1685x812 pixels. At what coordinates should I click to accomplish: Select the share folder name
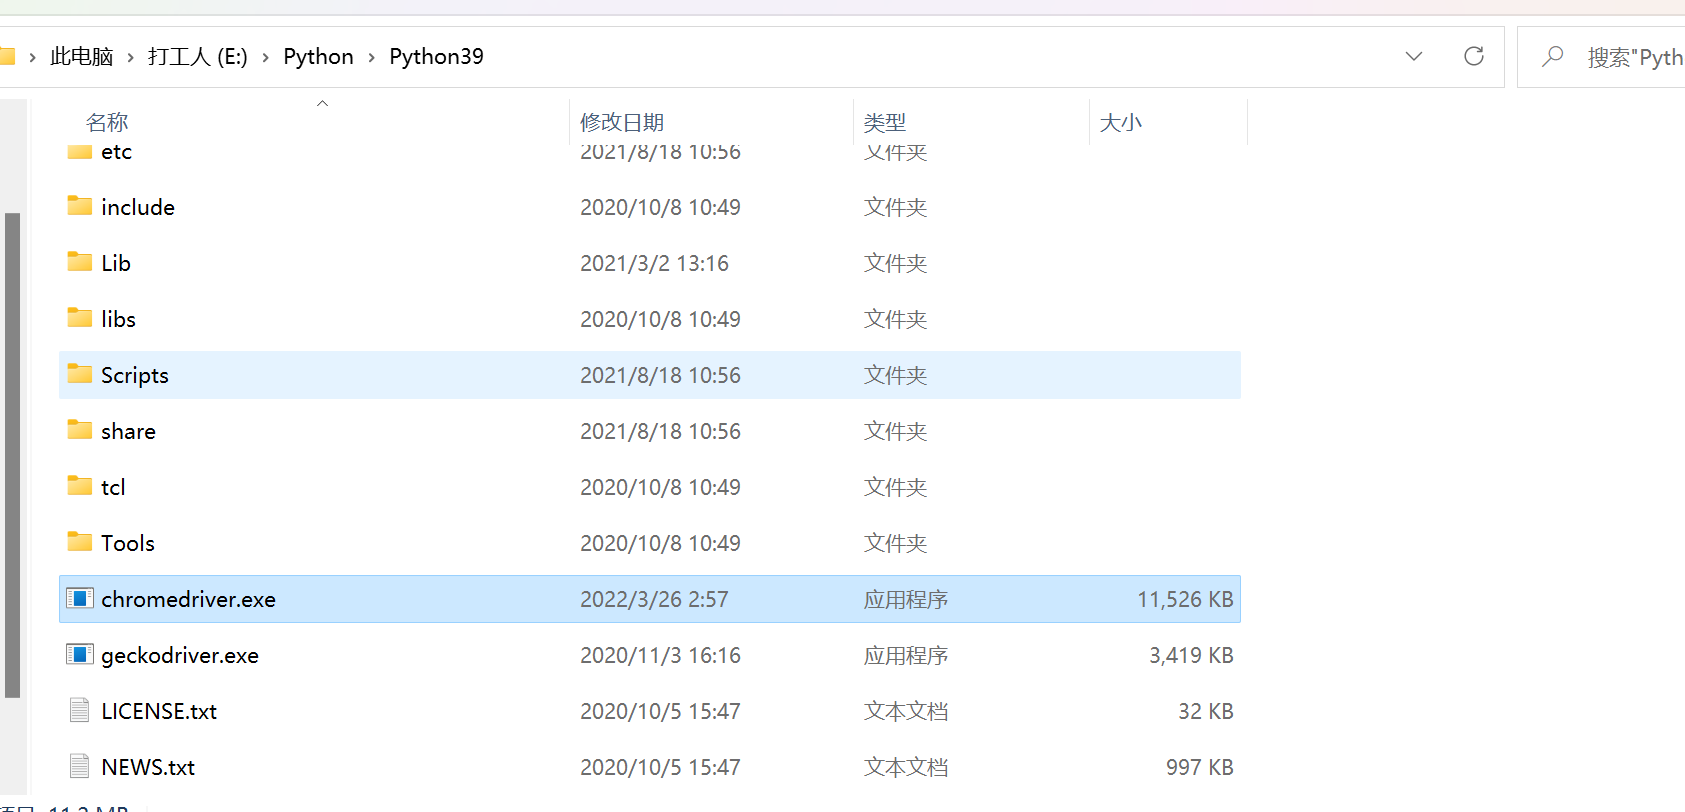pyautogui.click(x=128, y=431)
